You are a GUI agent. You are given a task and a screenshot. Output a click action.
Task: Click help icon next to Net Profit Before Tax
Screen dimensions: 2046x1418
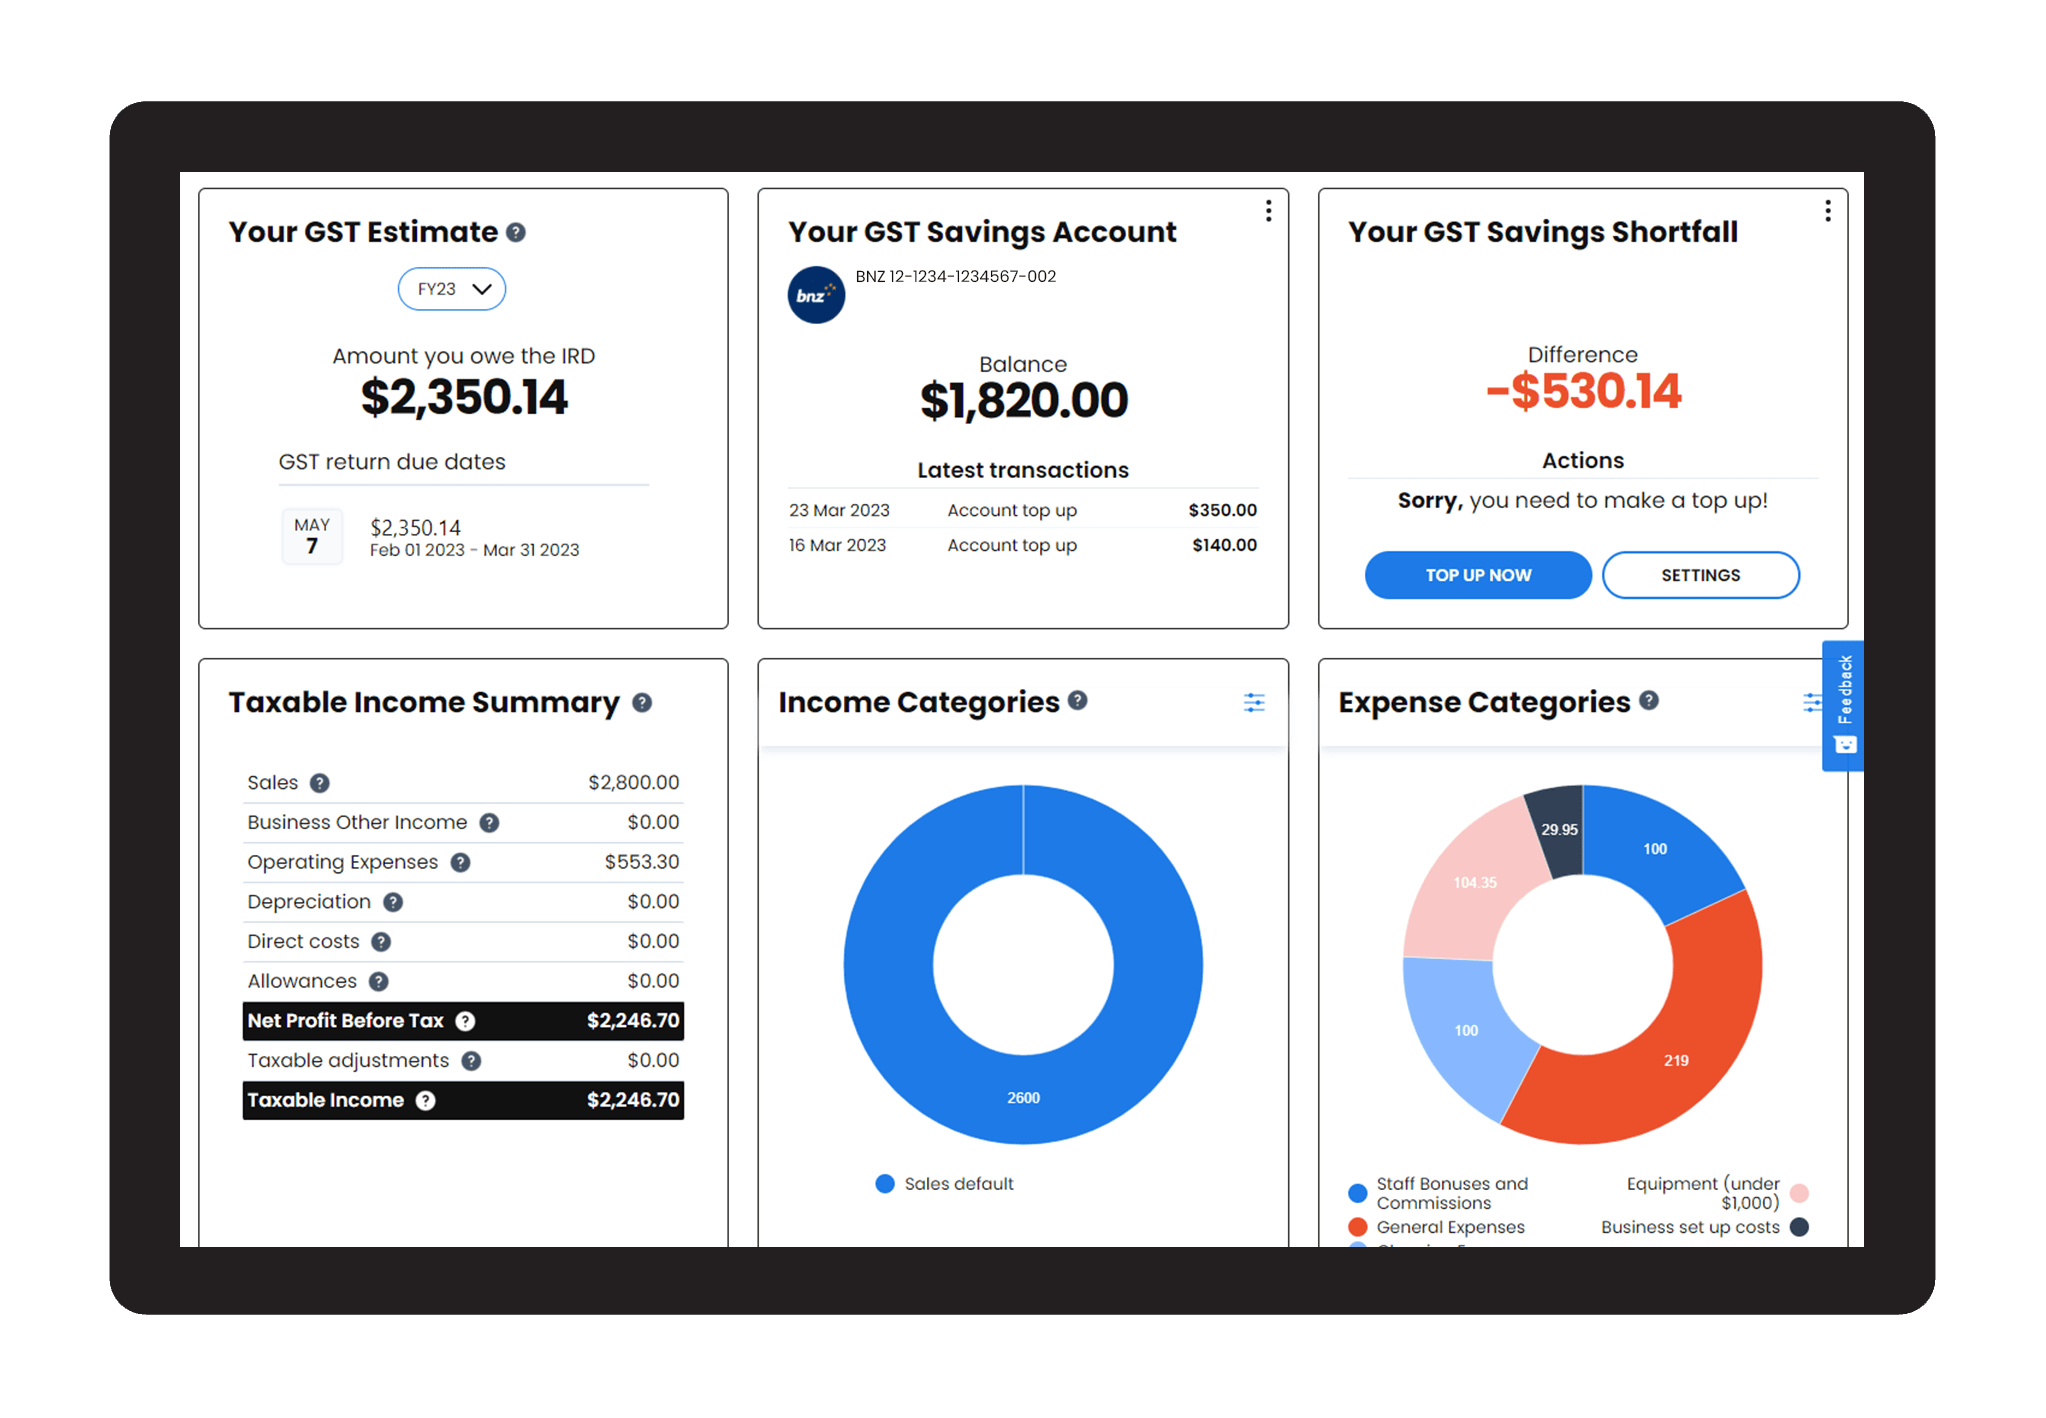[466, 1021]
